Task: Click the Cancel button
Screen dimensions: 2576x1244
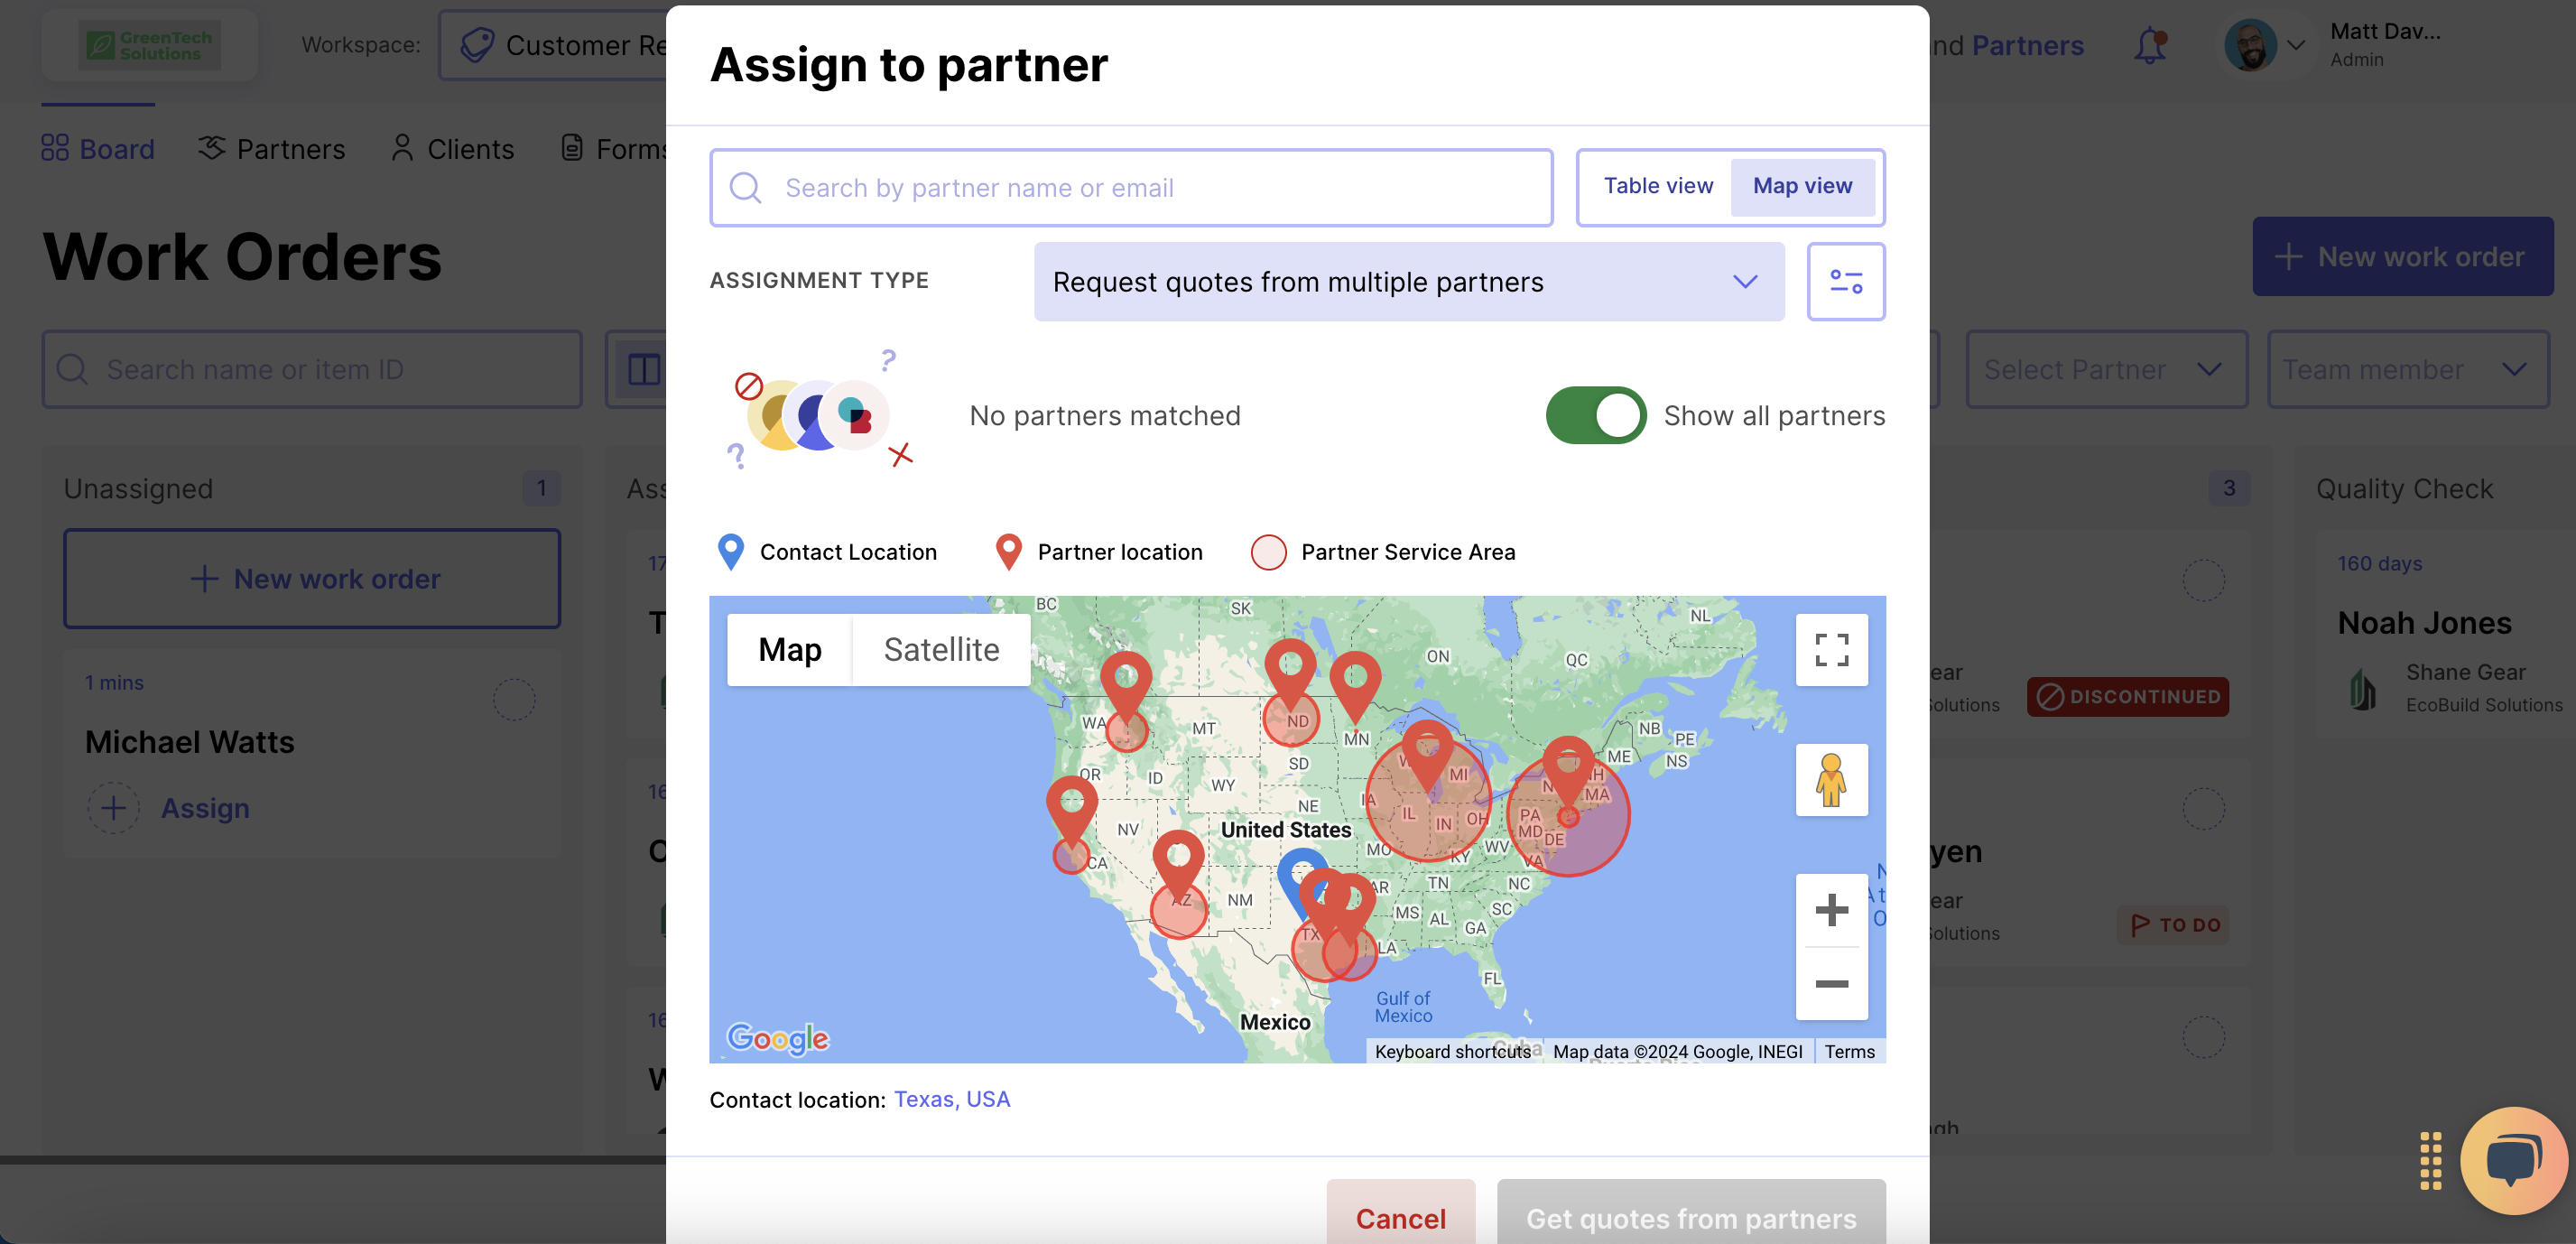Action: tap(1399, 1217)
